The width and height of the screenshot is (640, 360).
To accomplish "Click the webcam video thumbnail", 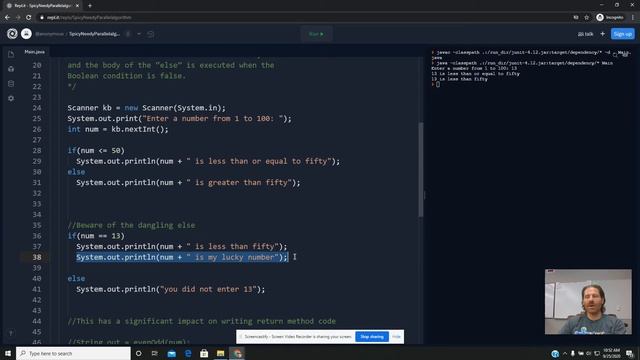I will pos(588,302).
